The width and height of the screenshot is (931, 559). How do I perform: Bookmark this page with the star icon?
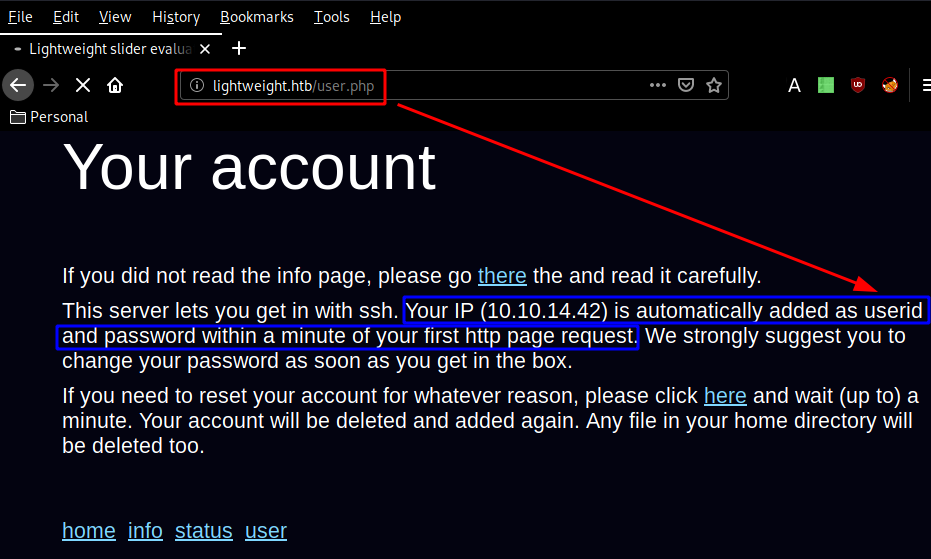coord(714,85)
